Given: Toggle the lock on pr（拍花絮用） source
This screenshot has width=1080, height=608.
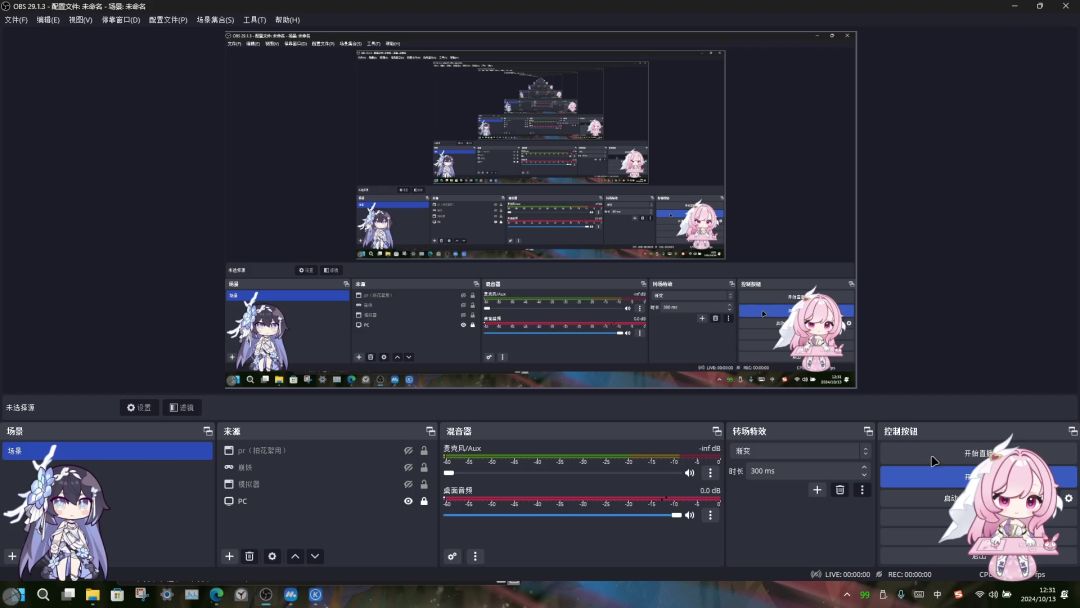Looking at the screenshot, I should pyautogui.click(x=424, y=450).
